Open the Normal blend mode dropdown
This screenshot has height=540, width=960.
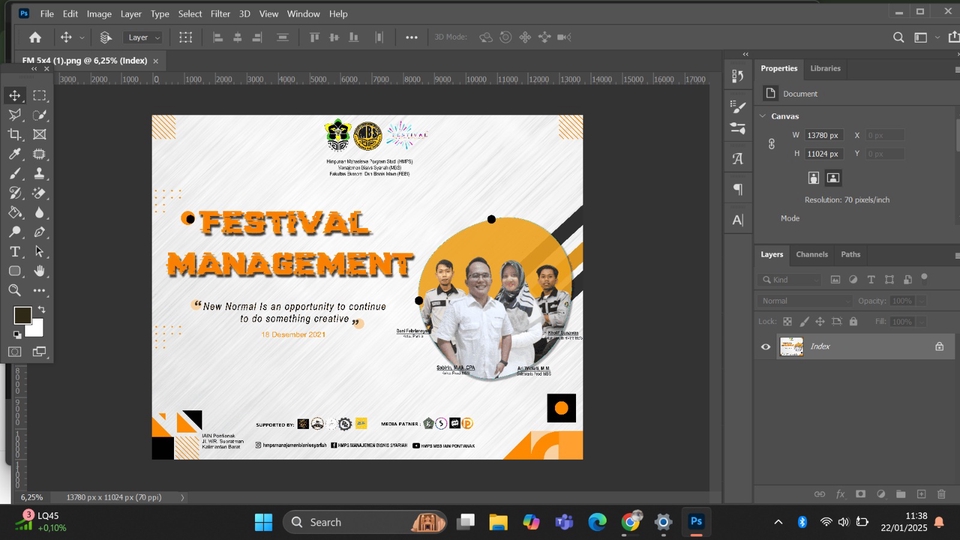coord(805,300)
